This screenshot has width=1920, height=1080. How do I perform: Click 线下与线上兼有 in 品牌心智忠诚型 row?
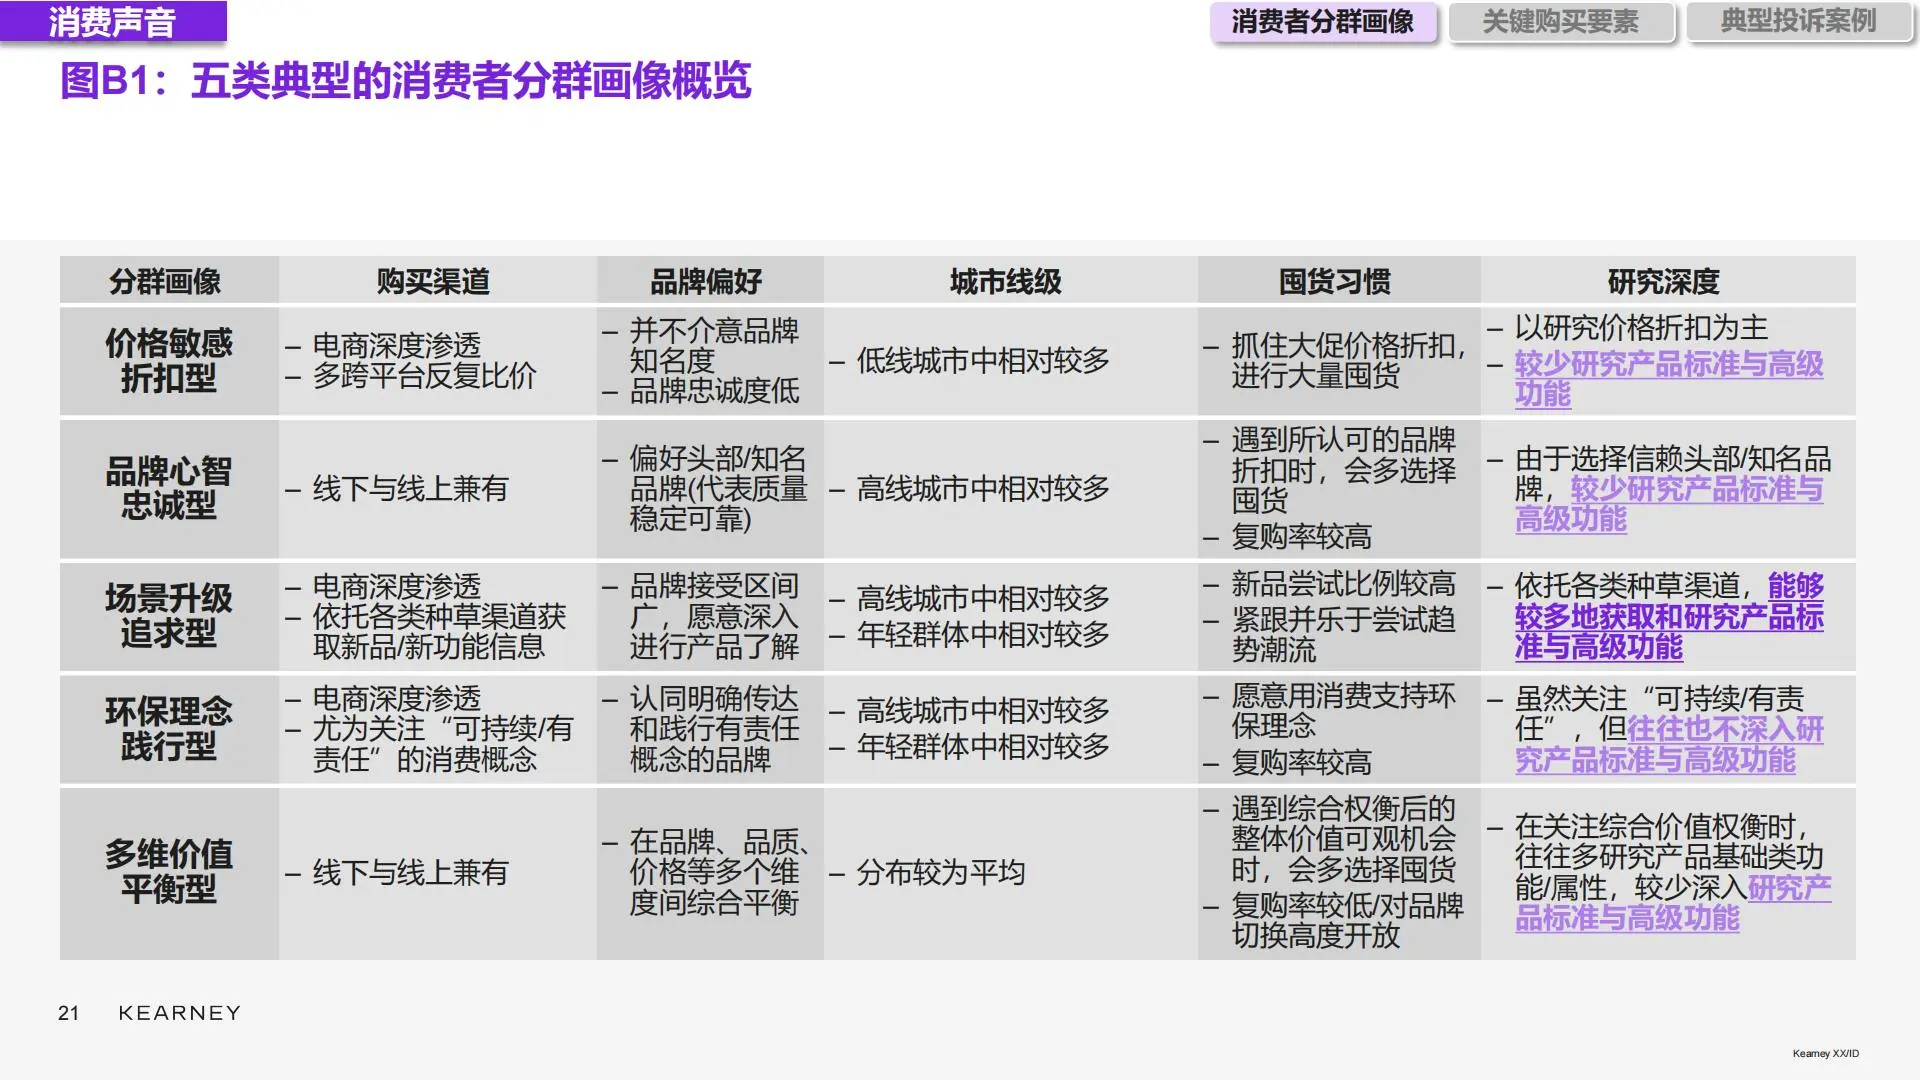point(410,489)
